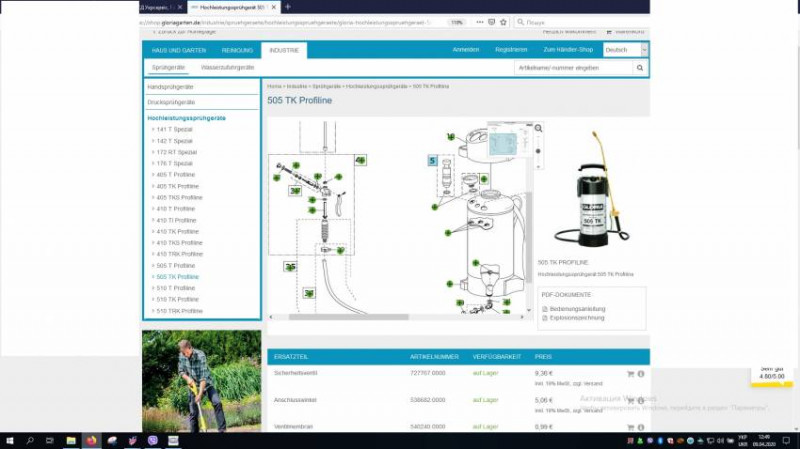This screenshot has height=449, width=800.
Task: Open Handsprühgeräte category in sidebar
Action: [x=170, y=87]
